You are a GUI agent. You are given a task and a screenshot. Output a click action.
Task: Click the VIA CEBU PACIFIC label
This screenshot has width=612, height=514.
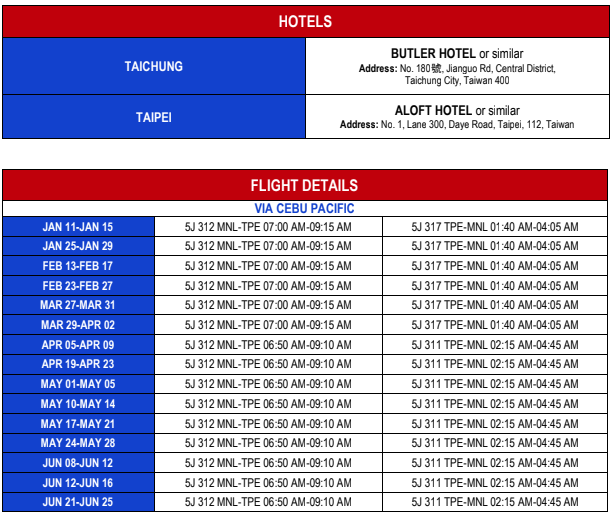point(305,209)
